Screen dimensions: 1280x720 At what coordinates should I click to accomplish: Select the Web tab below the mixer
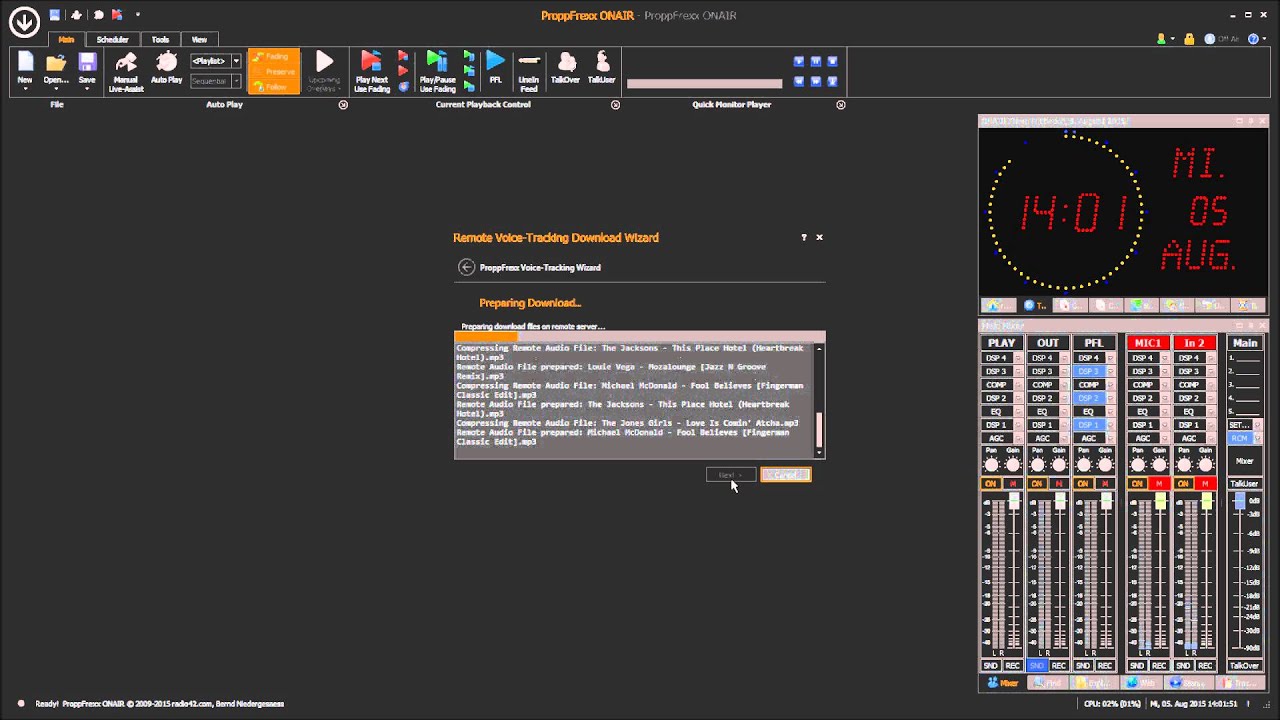pos(1141,683)
